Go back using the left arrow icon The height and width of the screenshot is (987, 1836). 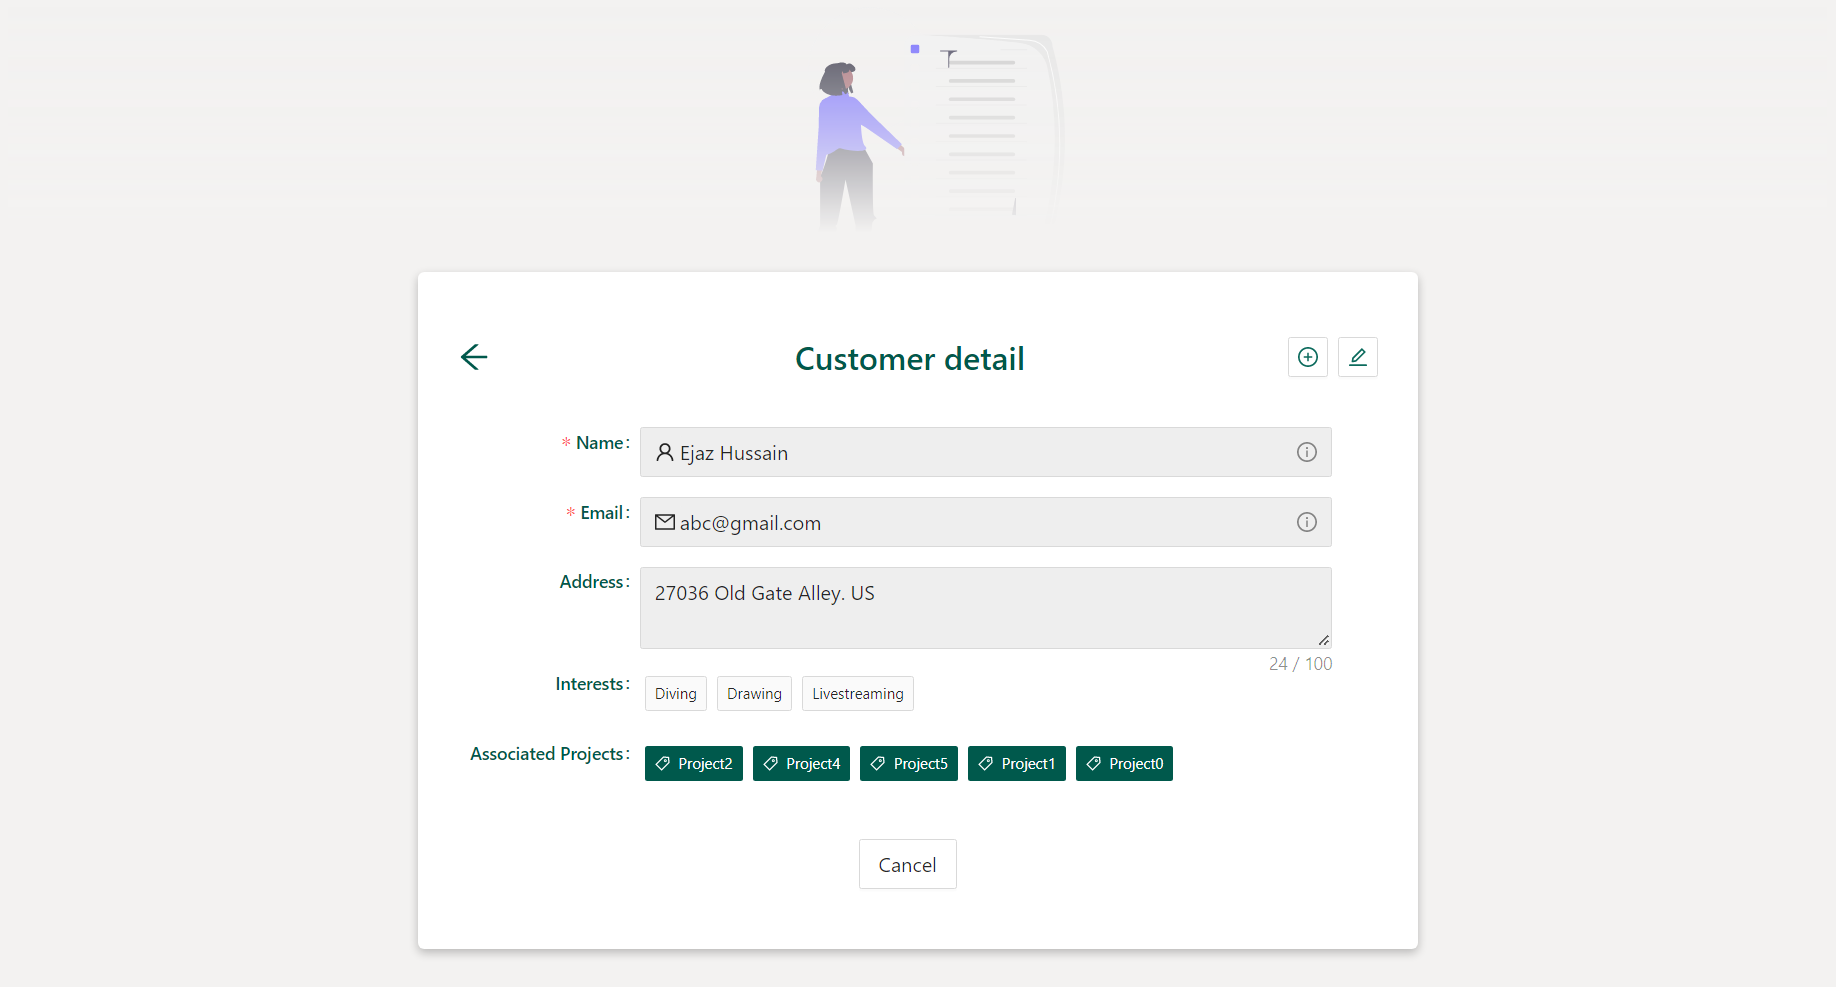pos(474,357)
